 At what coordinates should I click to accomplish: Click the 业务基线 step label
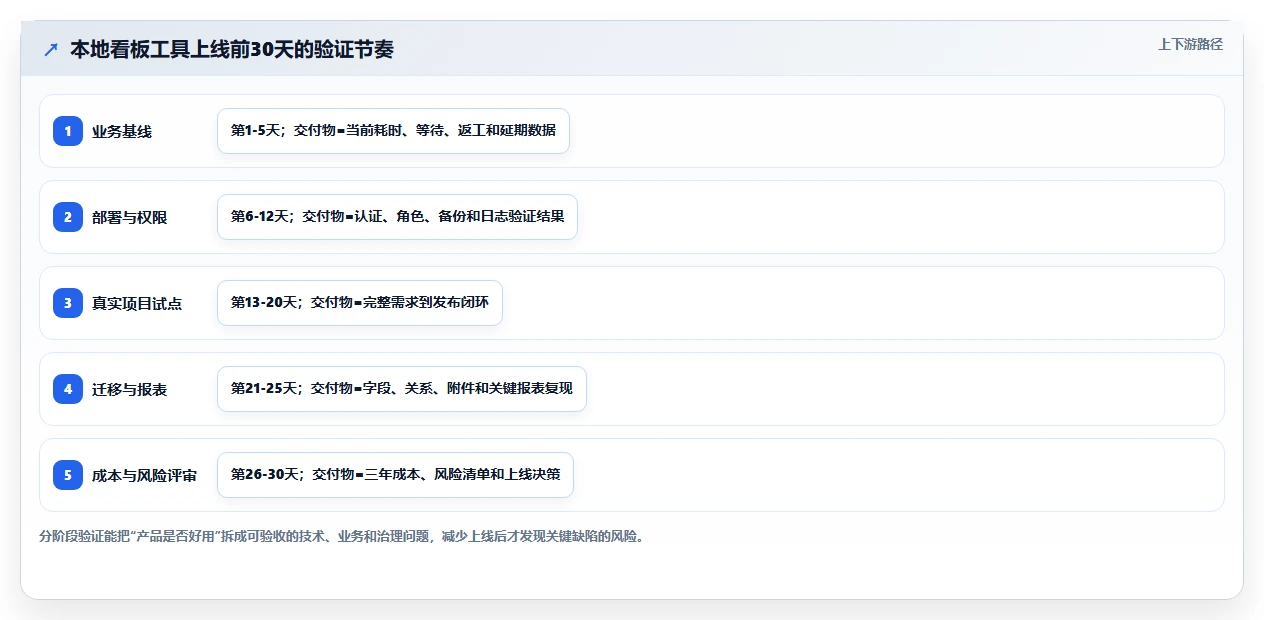[x=122, y=131]
